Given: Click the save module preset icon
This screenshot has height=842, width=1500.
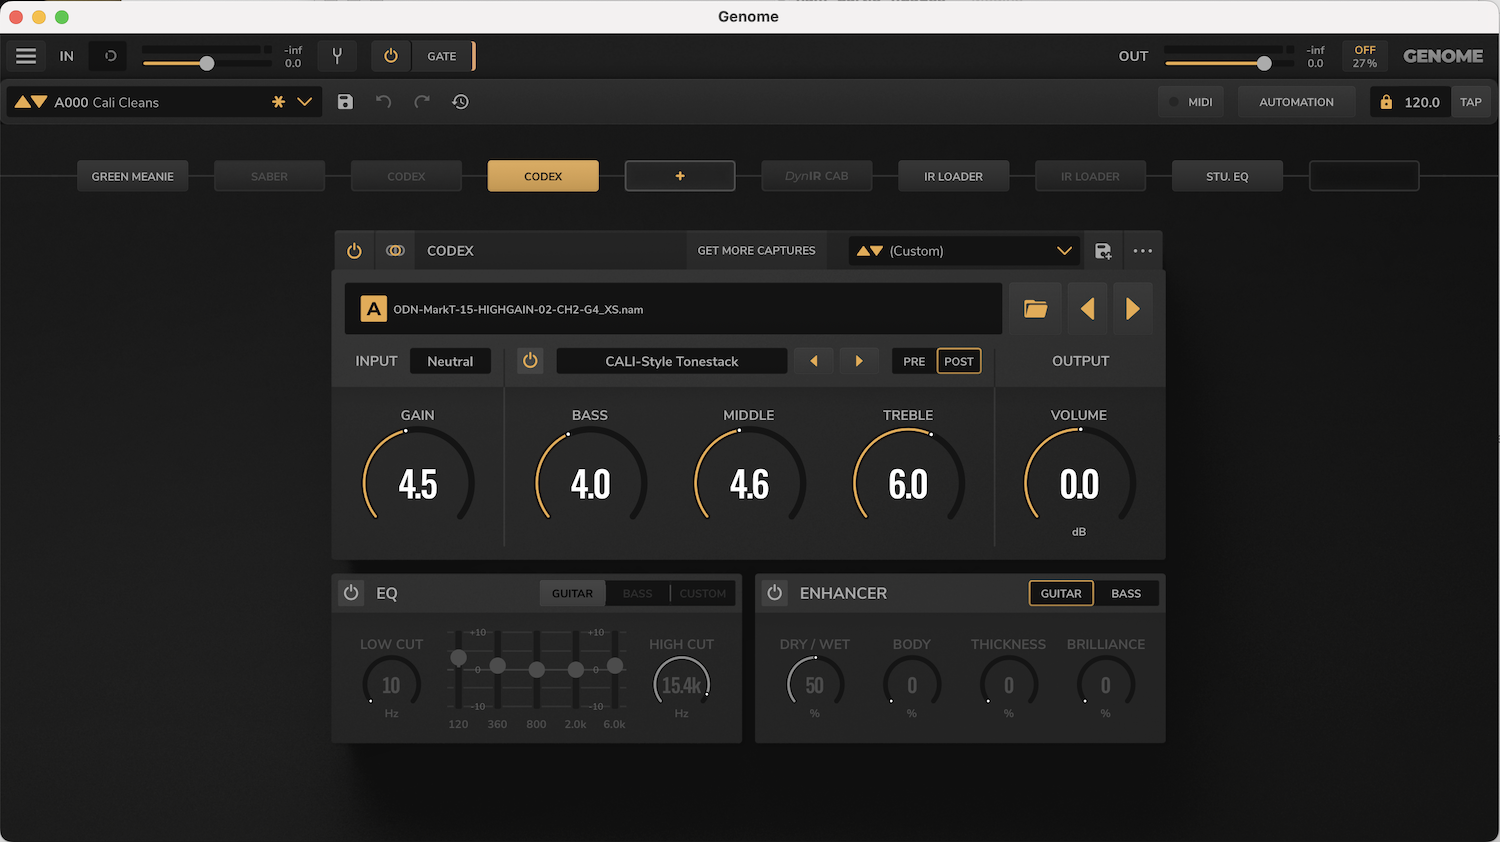Looking at the screenshot, I should point(1103,251).
